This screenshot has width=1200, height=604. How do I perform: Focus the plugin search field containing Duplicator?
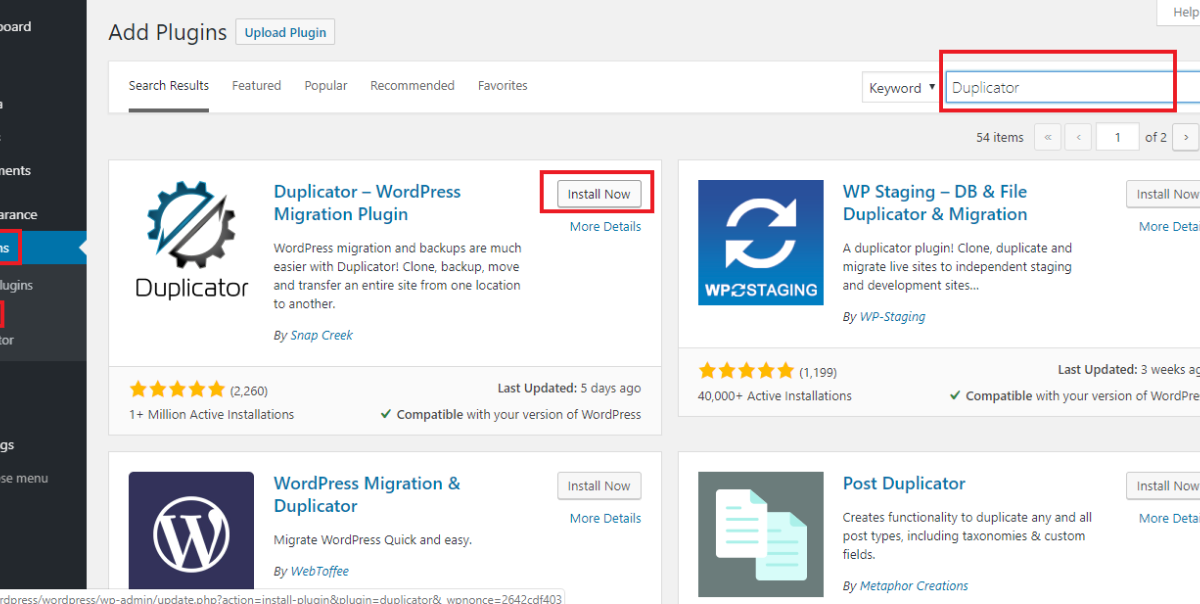1072,87
